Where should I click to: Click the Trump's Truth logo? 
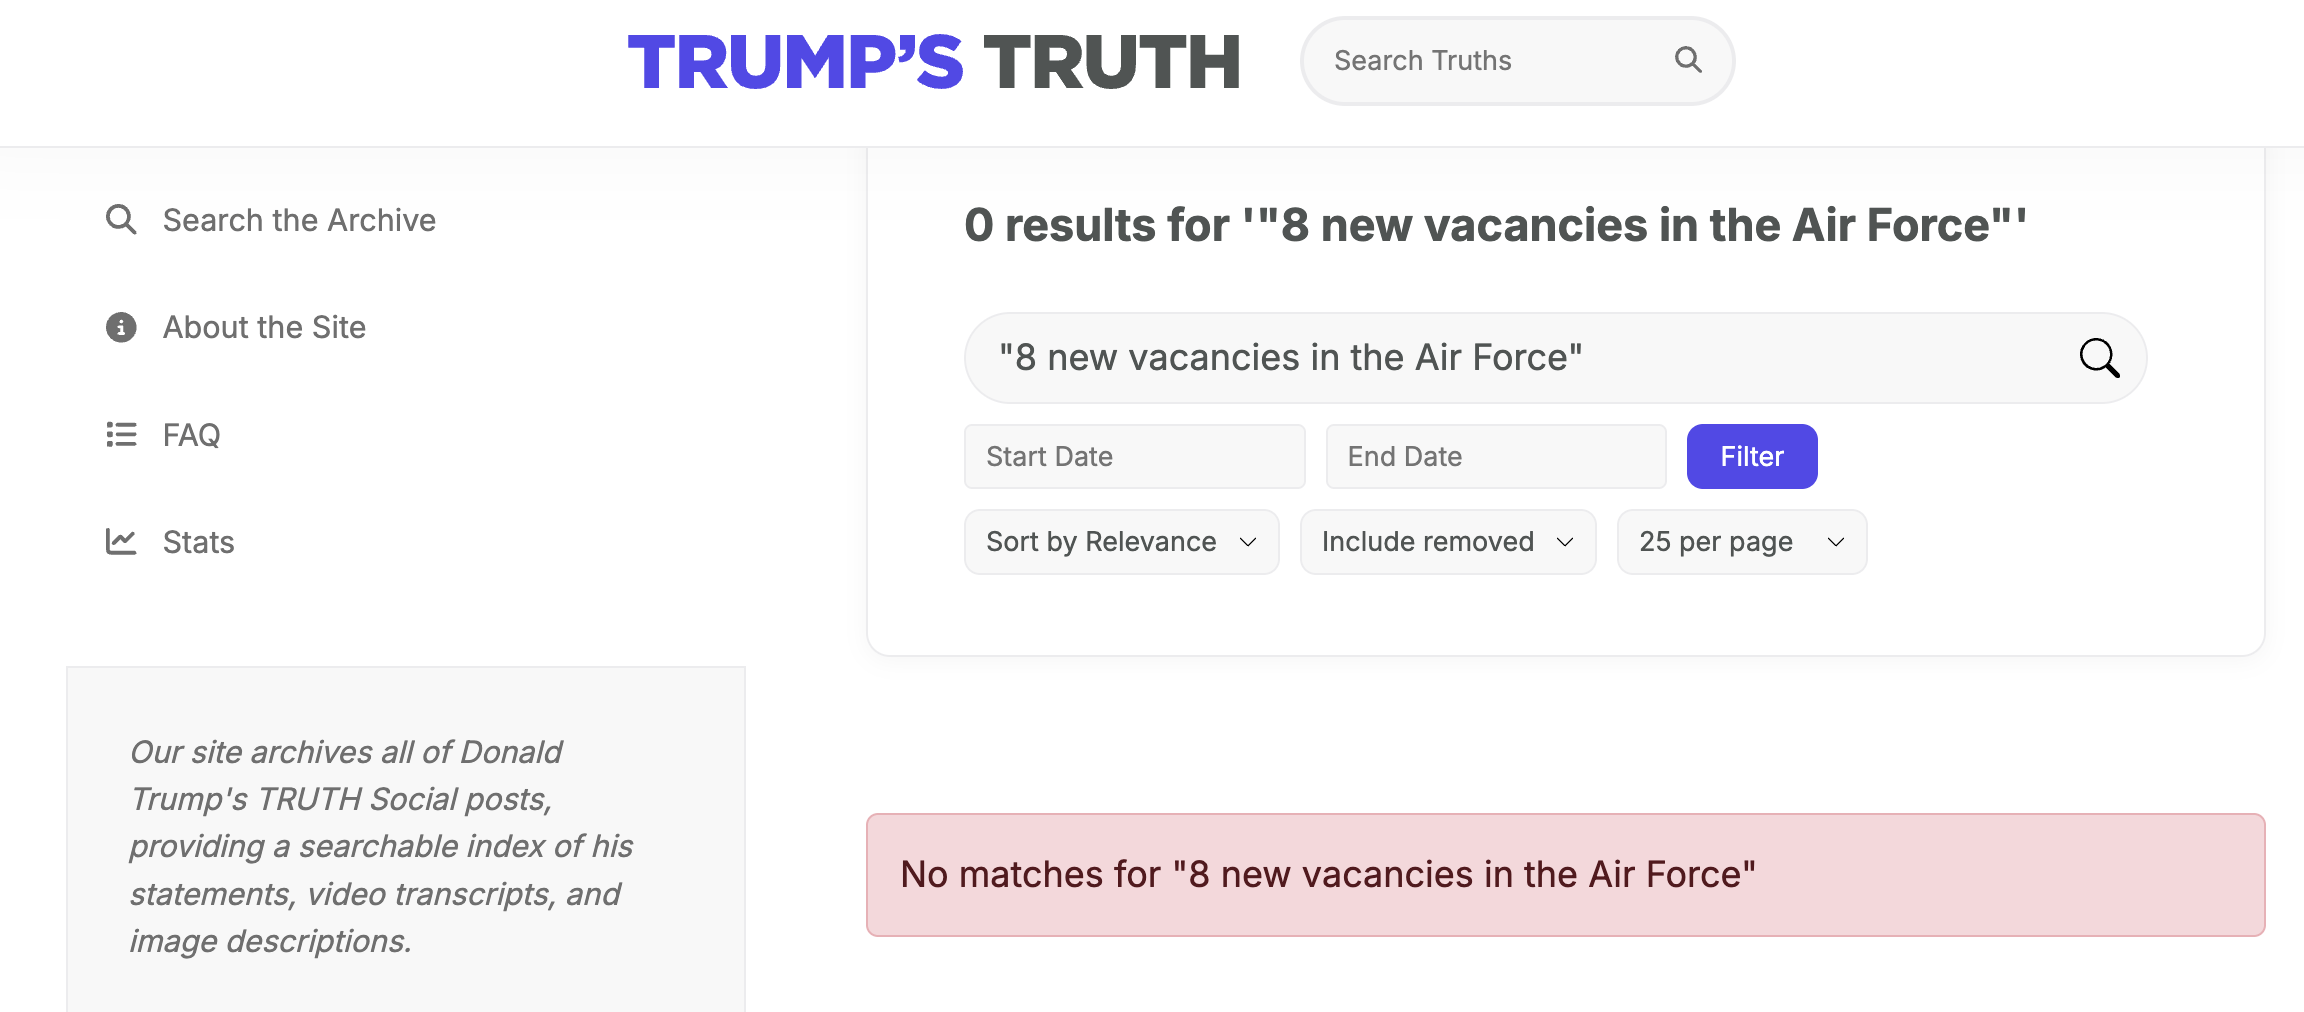934,62
